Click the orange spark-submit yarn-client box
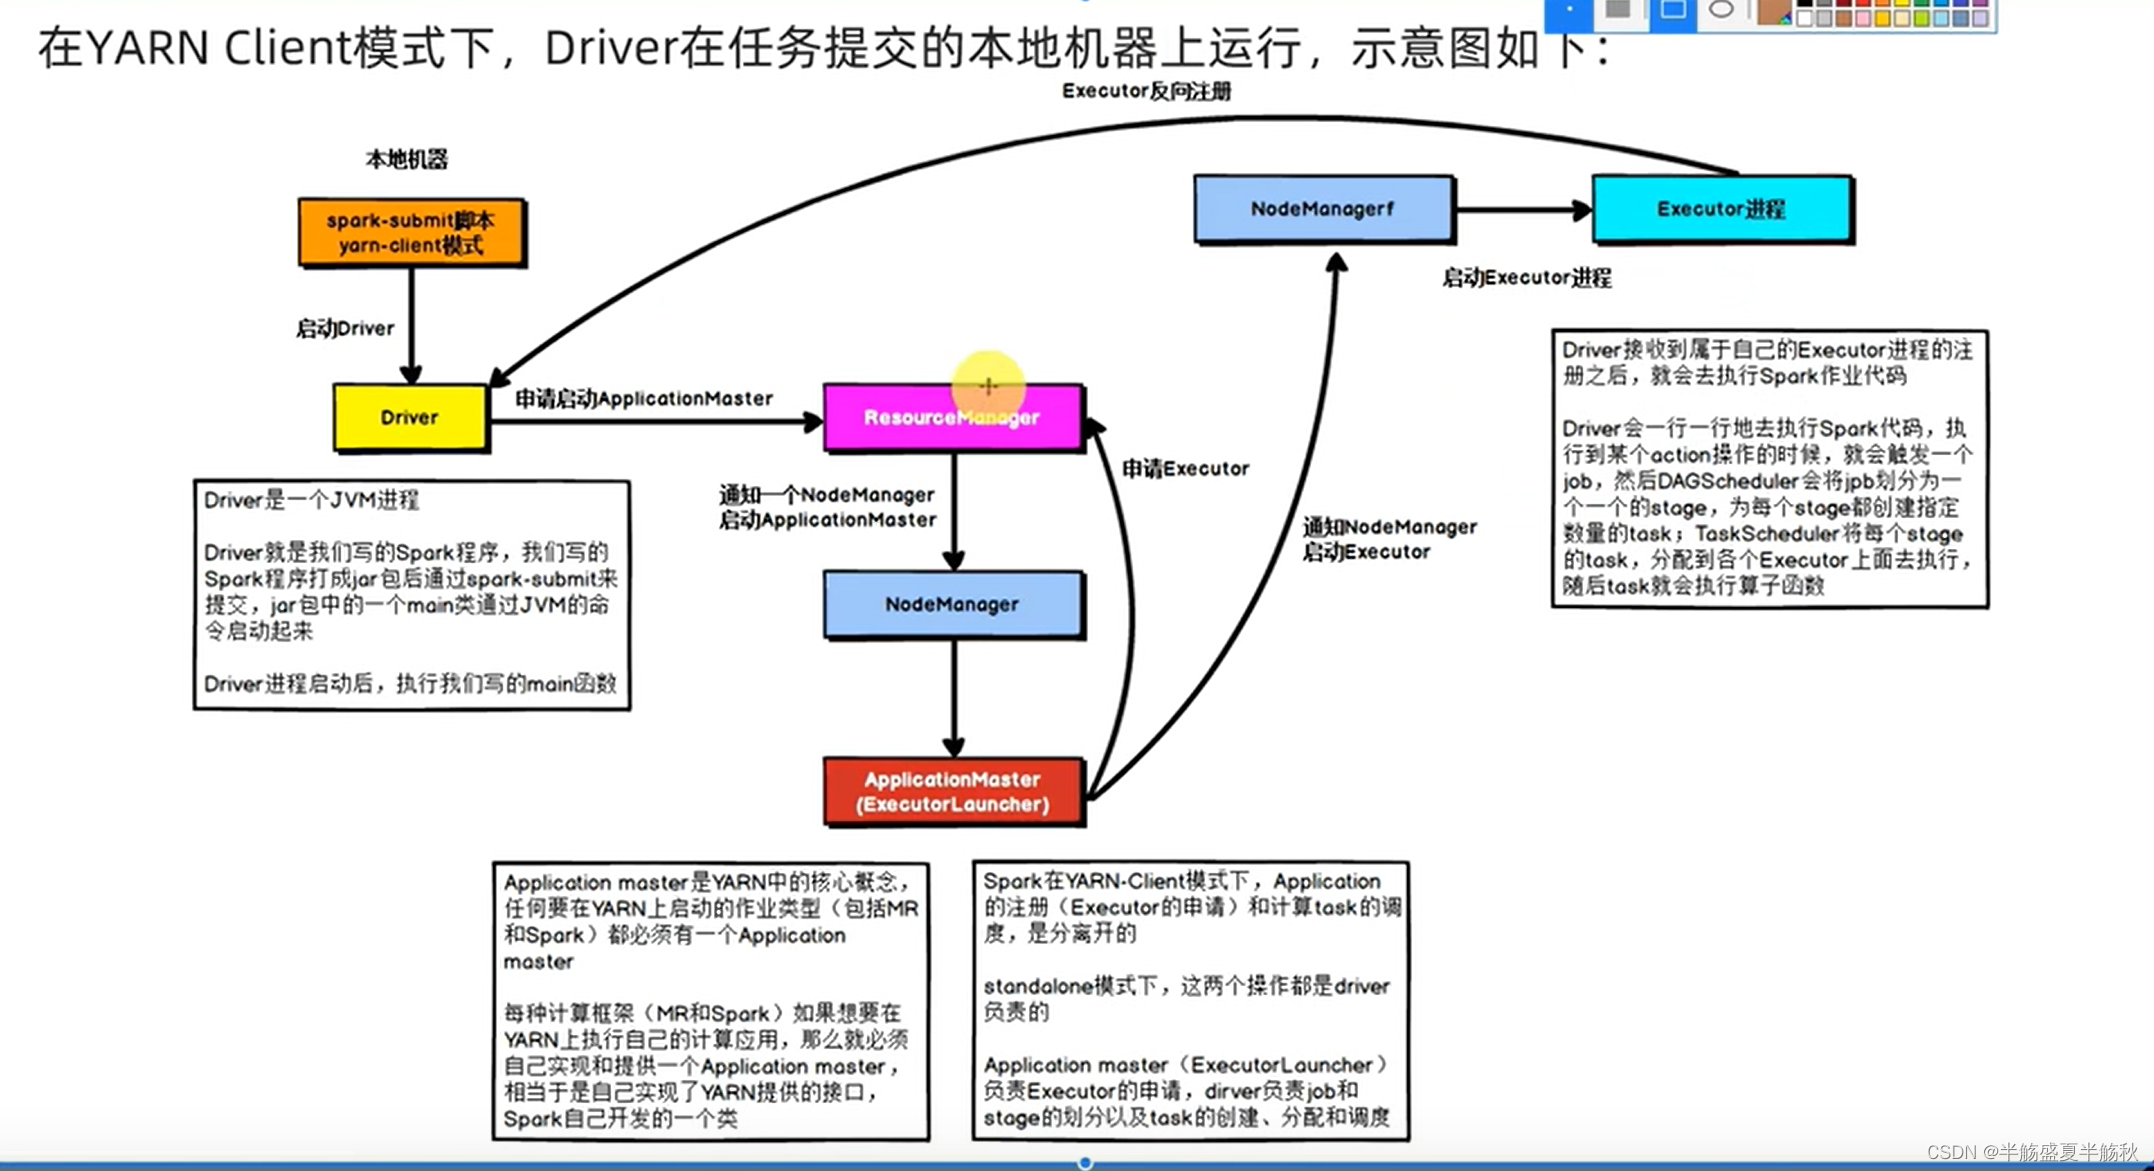Image resolution: width=2154 pixels, height=1171 pixels. tap(412, 233)
